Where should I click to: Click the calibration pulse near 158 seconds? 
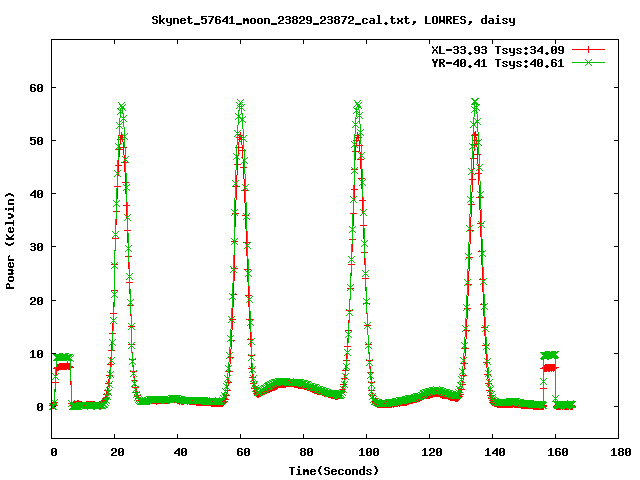click(x=549, y=362)
